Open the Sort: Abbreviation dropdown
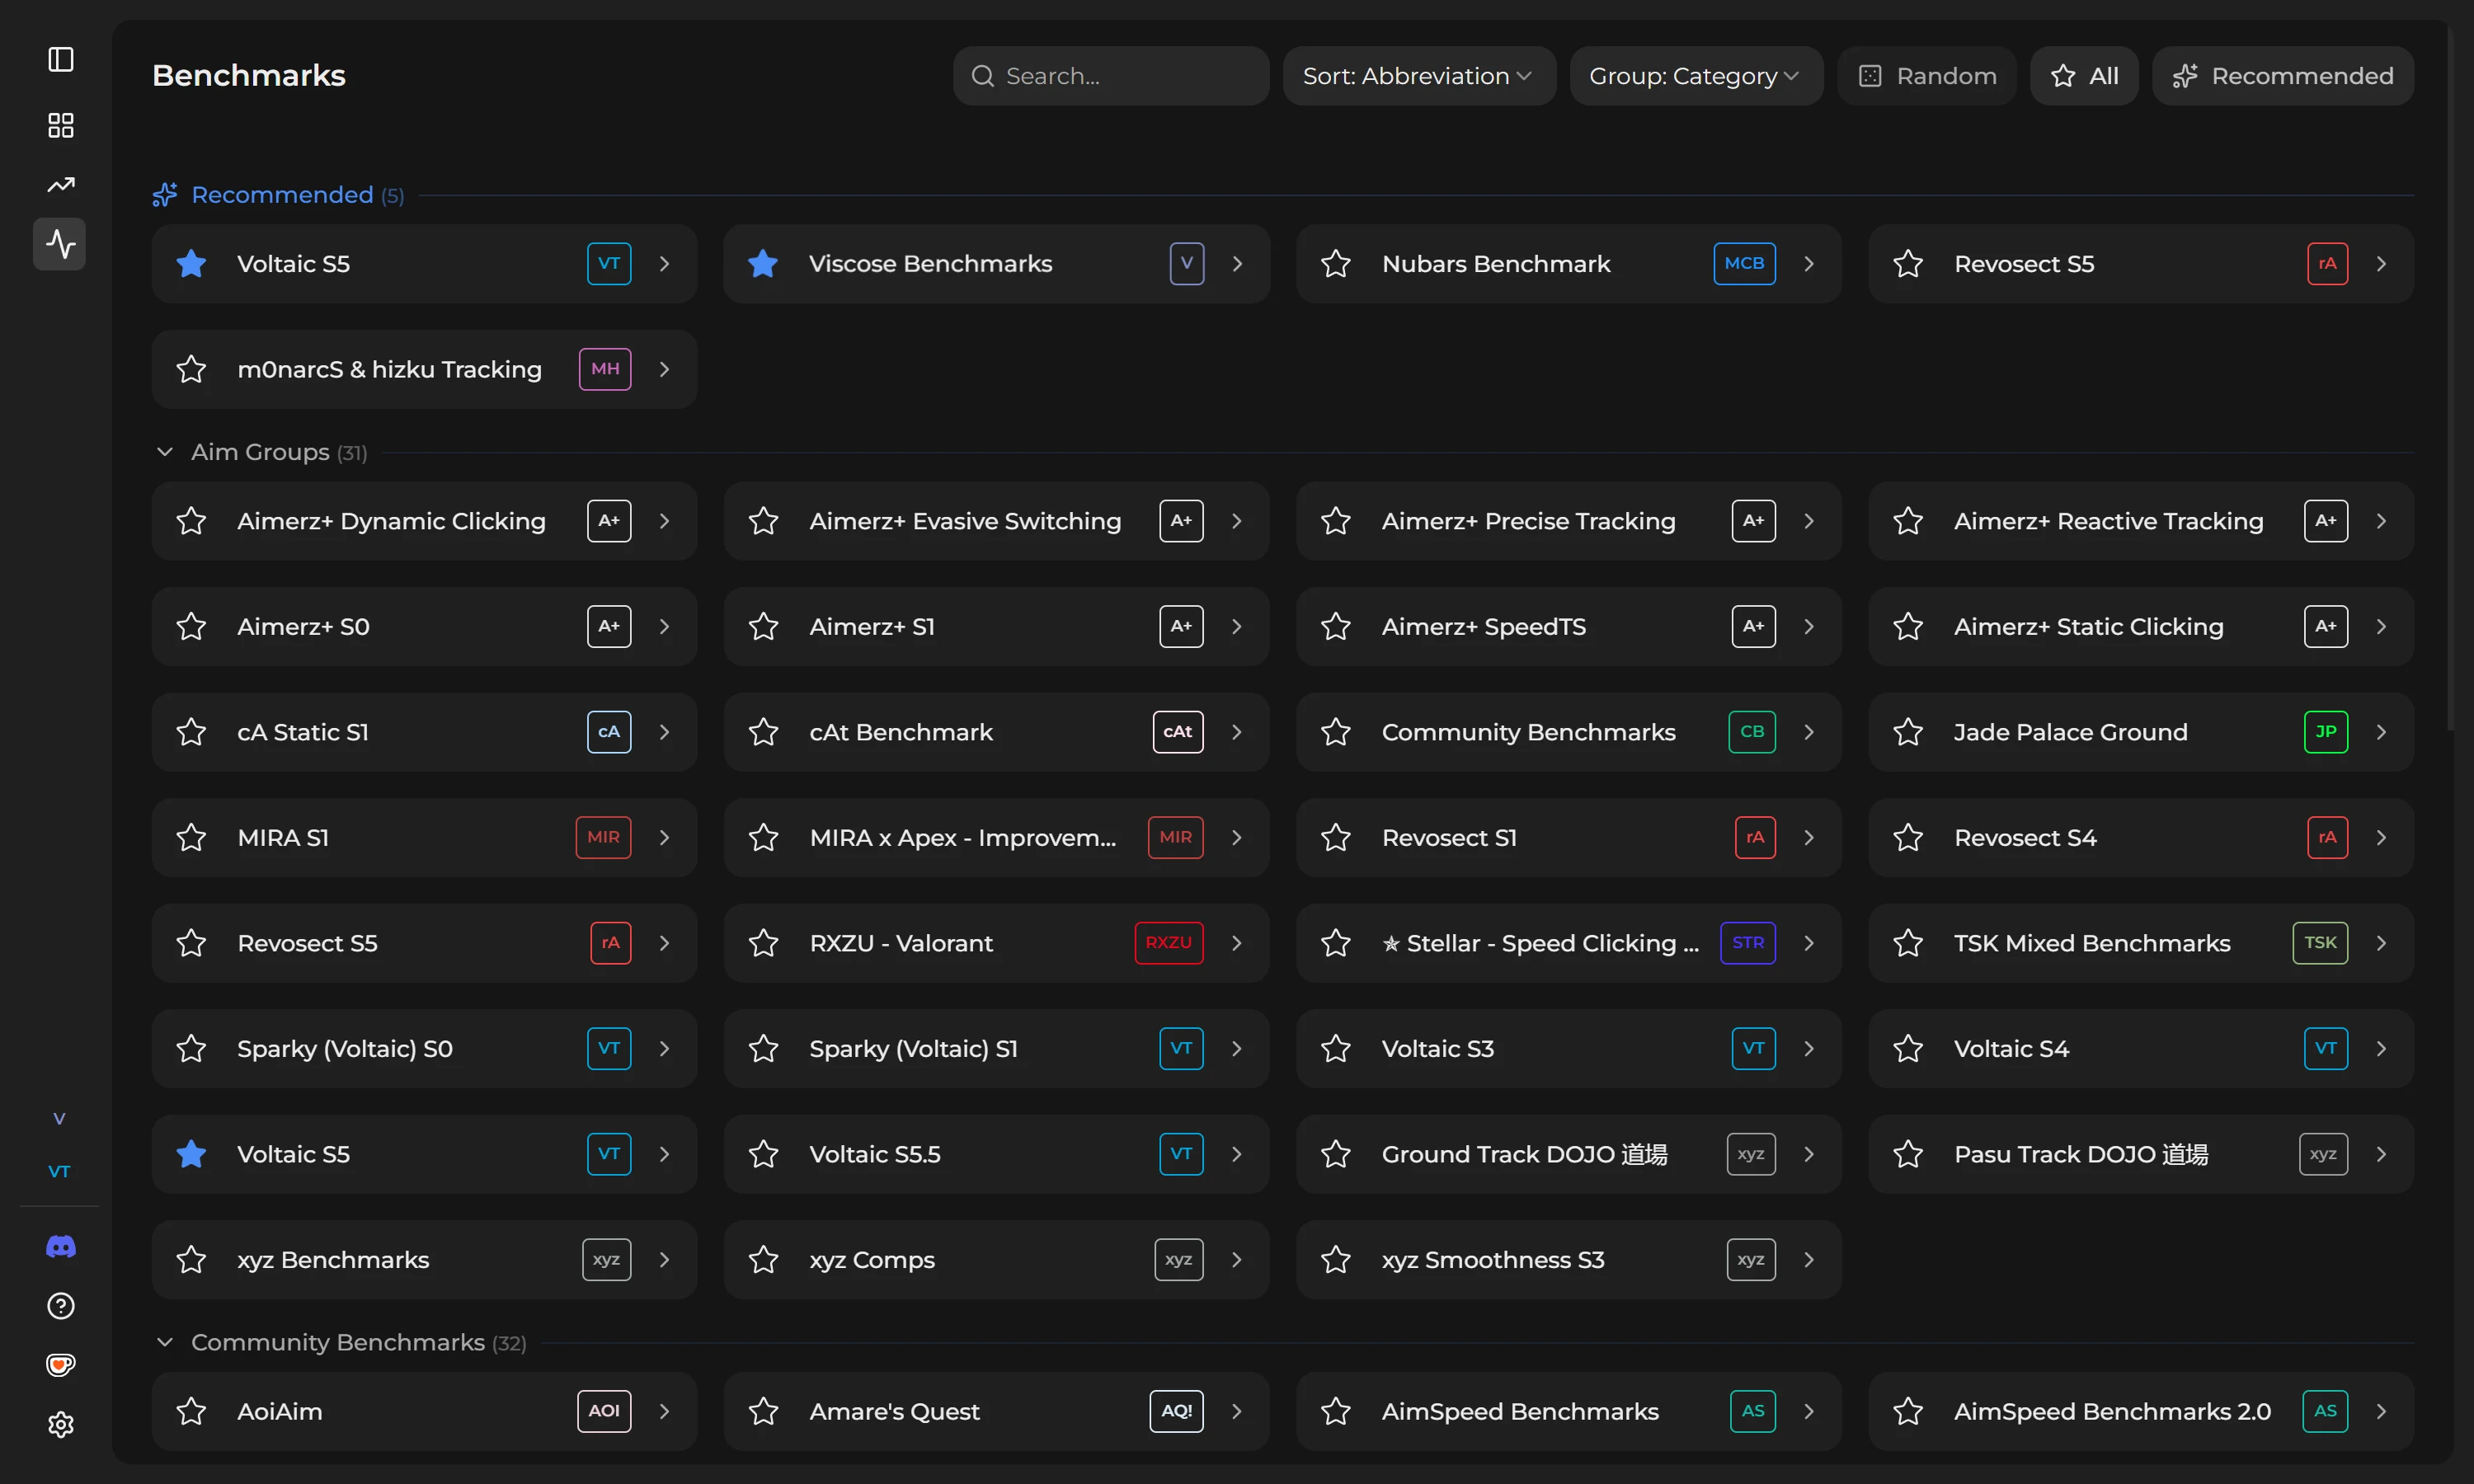 point(1419,76)
